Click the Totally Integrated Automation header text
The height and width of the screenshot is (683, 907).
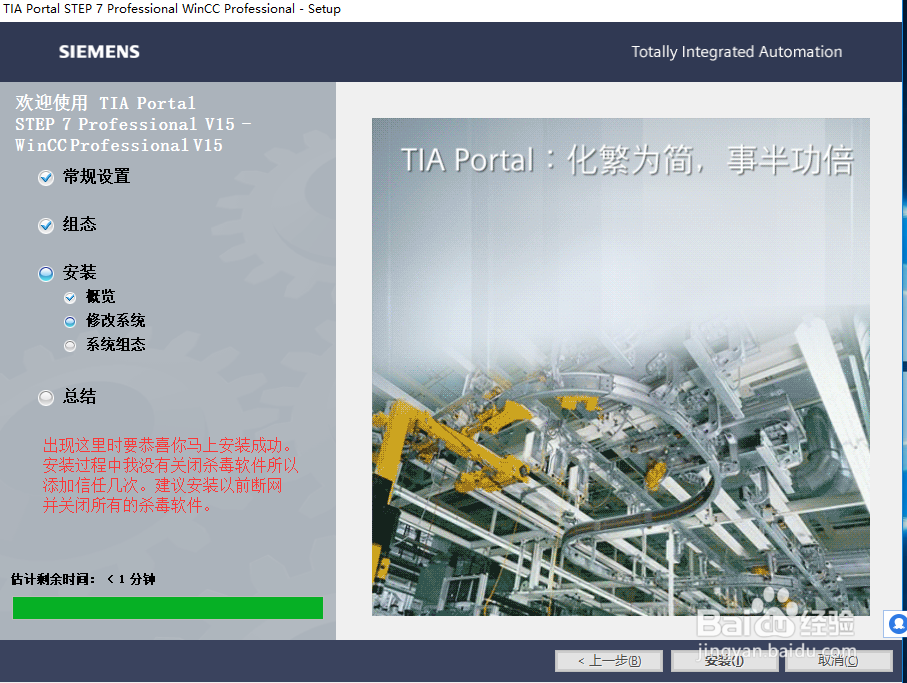point(736,52)
